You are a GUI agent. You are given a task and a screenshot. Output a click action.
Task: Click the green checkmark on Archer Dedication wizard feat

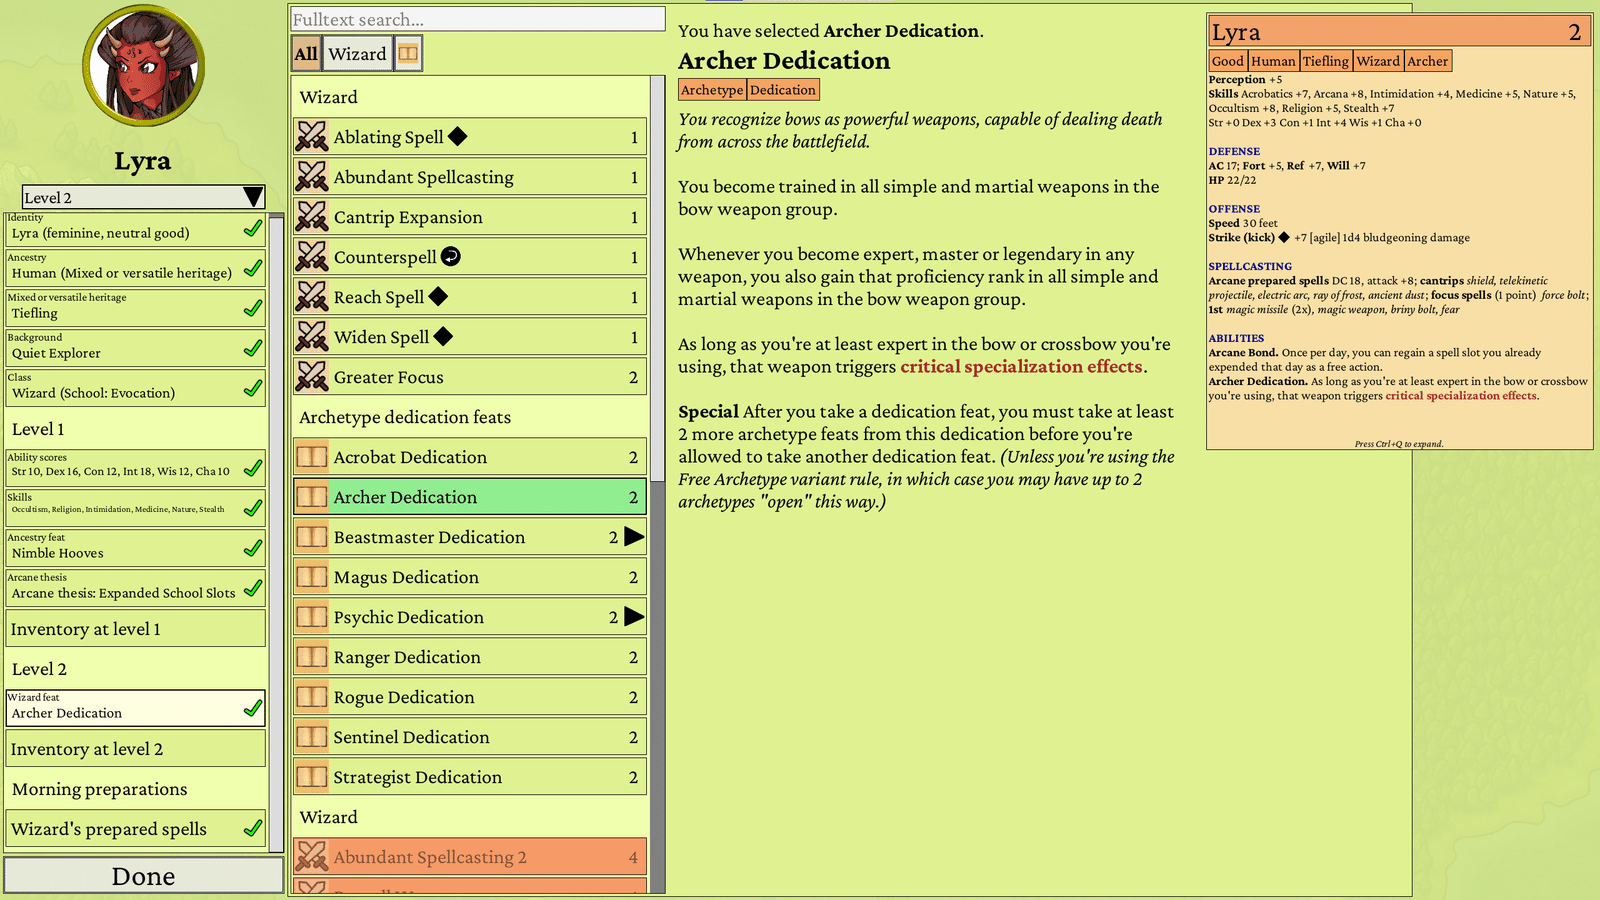click(x=253, y=709)
